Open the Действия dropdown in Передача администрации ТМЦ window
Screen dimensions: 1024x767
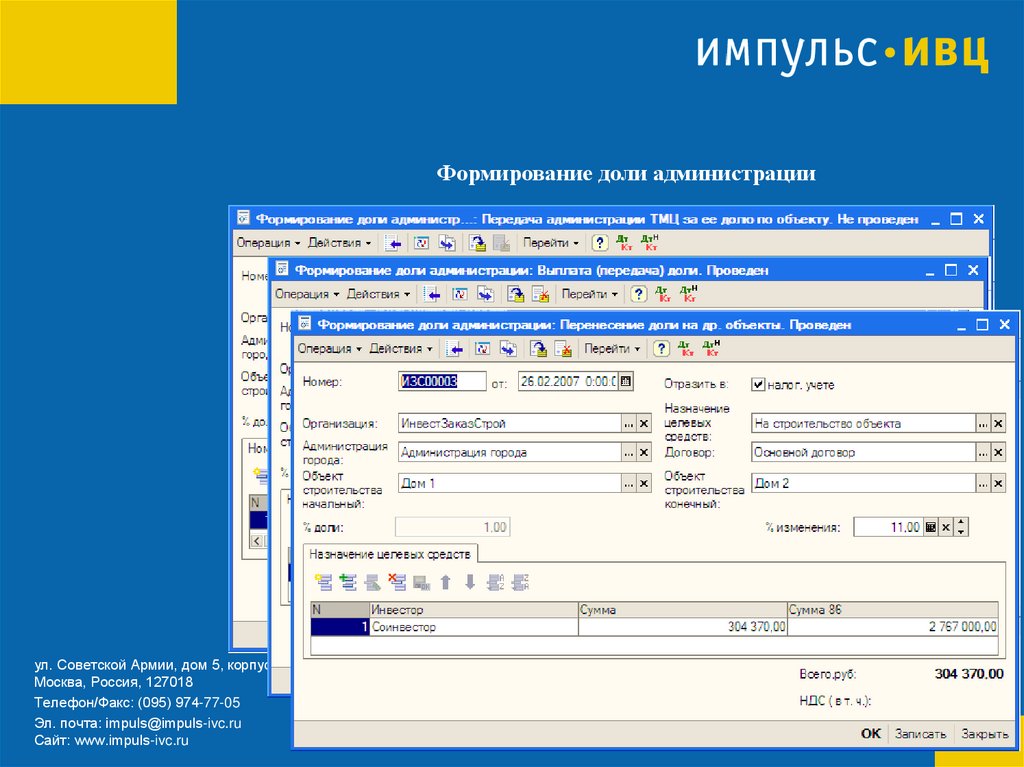(340, 243)
